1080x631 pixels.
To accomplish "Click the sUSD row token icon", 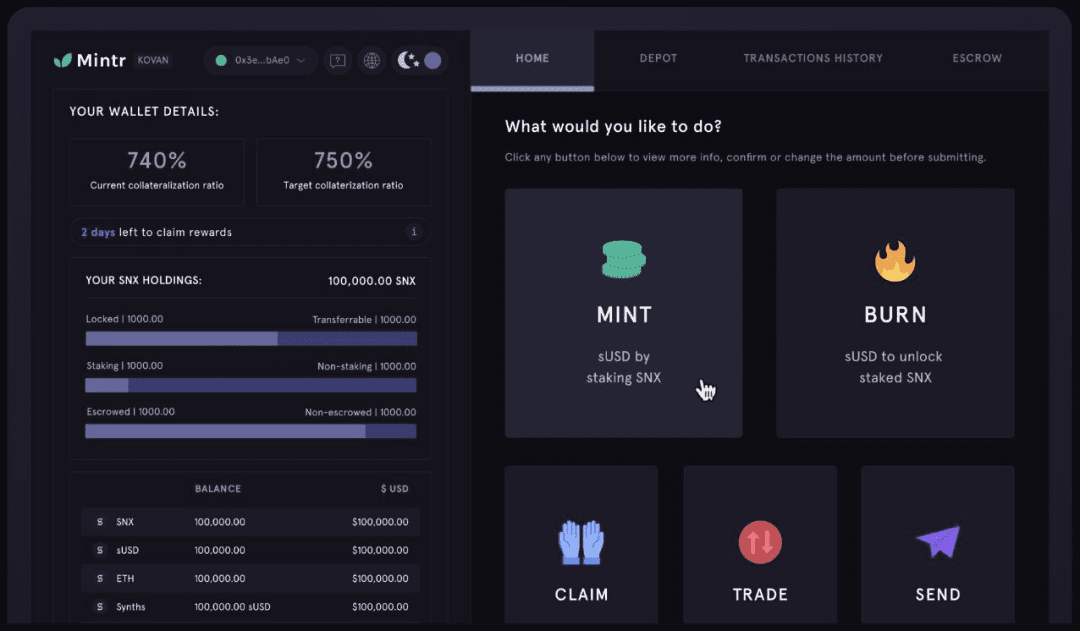I will tap(100, 550).
